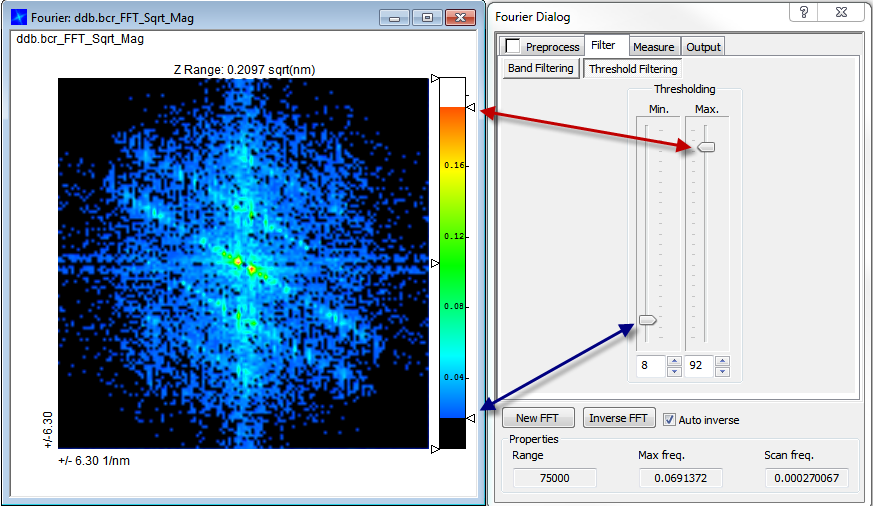Click the Min. threshold field showing 8
The height and width of the screenshot is (506, 873).
[651, 366]
